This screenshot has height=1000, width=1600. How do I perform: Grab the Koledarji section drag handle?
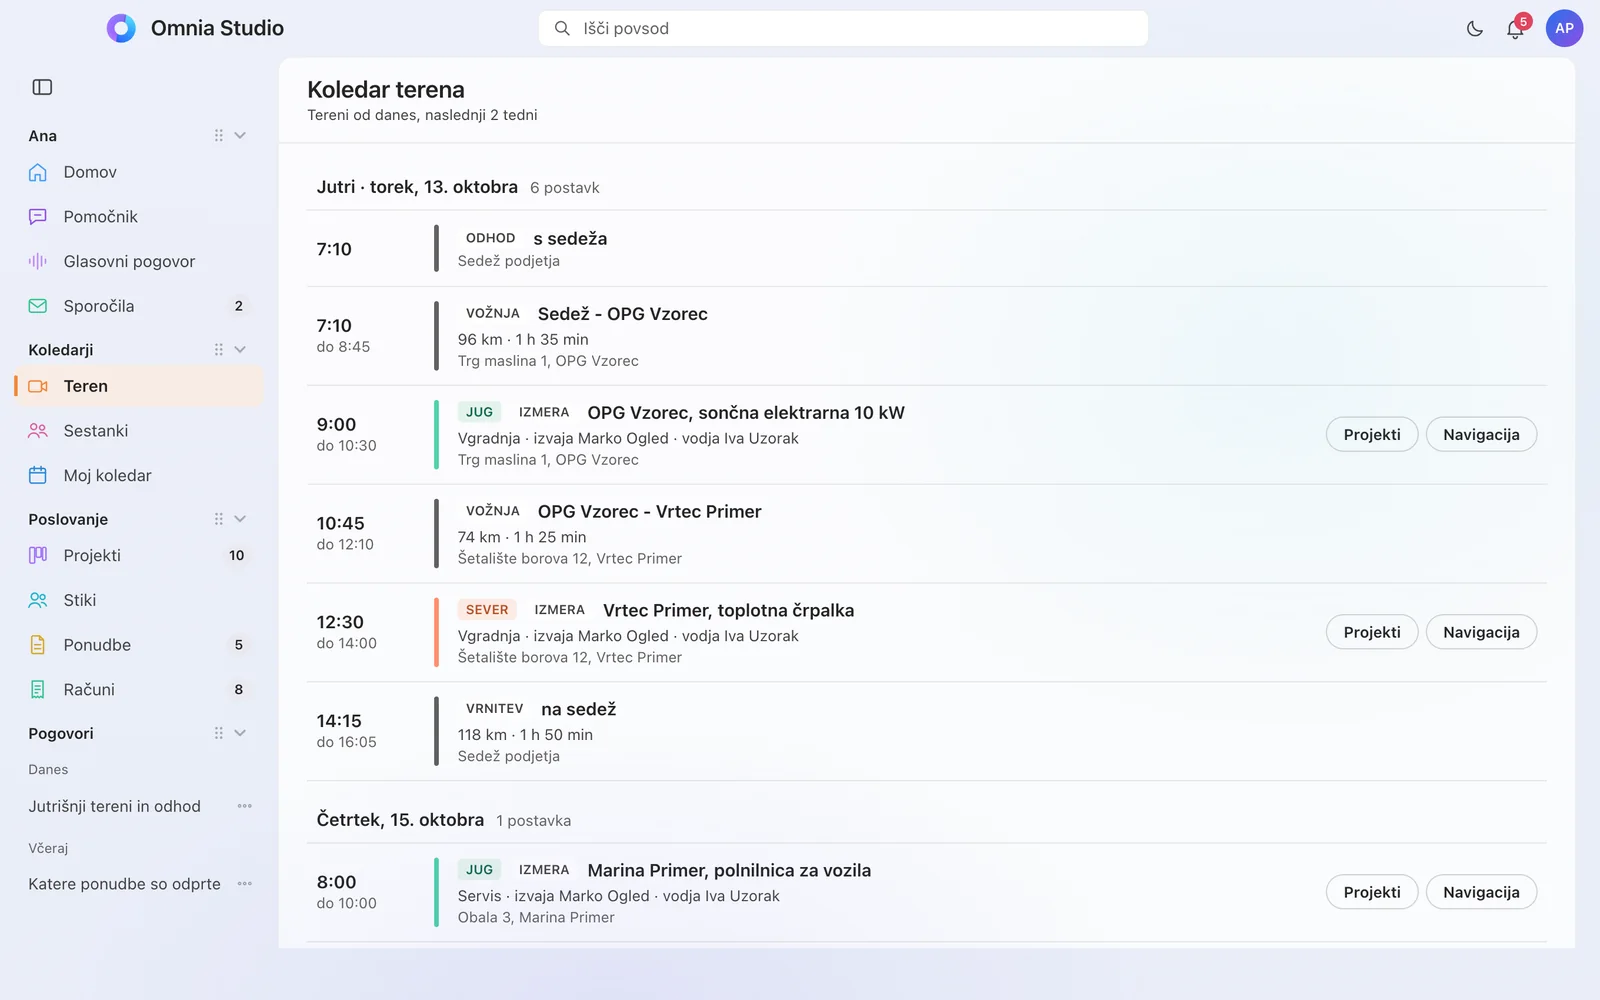[x=218, y=350]
